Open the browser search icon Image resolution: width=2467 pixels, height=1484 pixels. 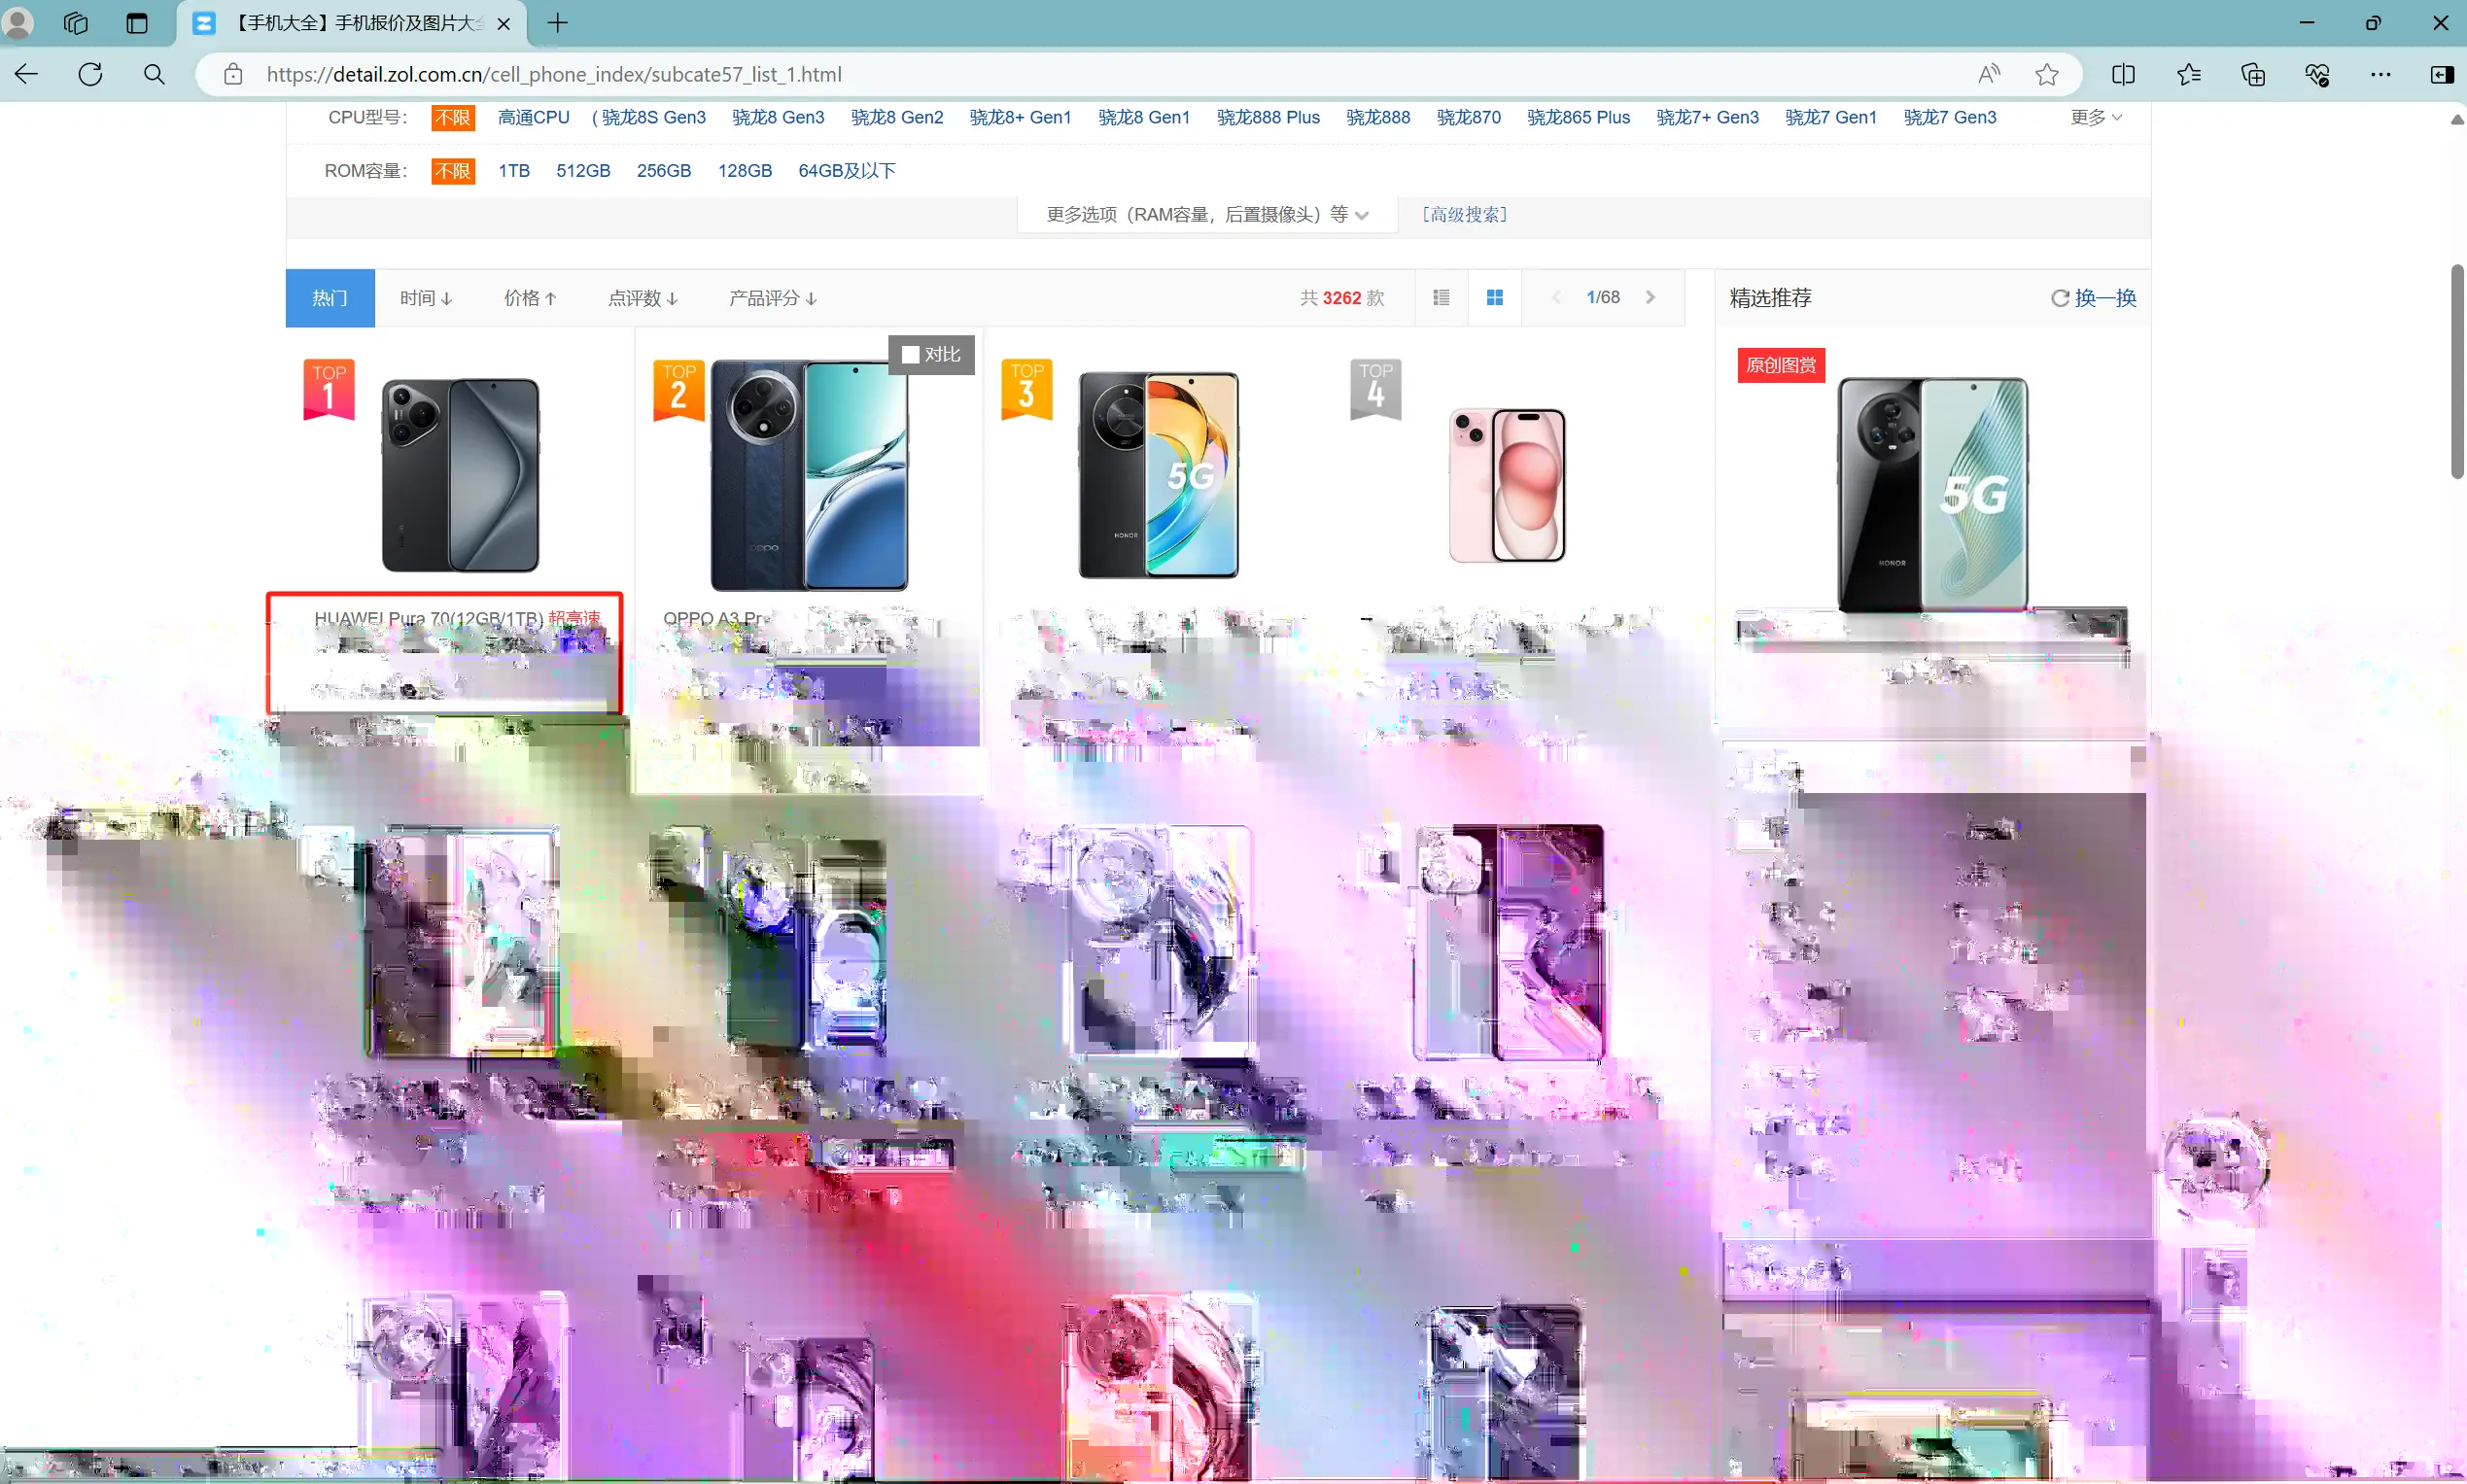point(154,74)
